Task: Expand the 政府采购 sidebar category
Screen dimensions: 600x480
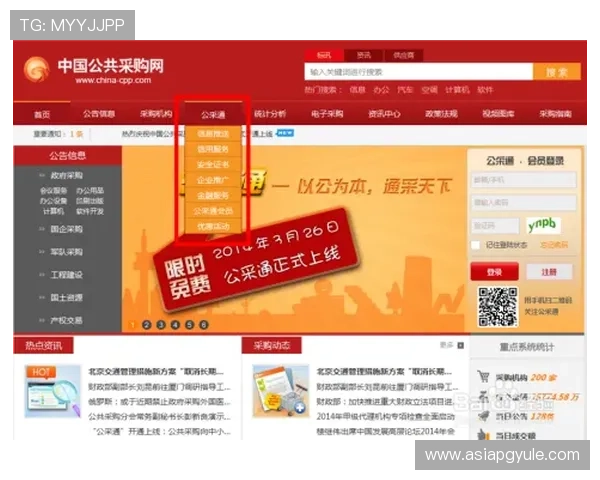Action: click(x=66, y=175)
